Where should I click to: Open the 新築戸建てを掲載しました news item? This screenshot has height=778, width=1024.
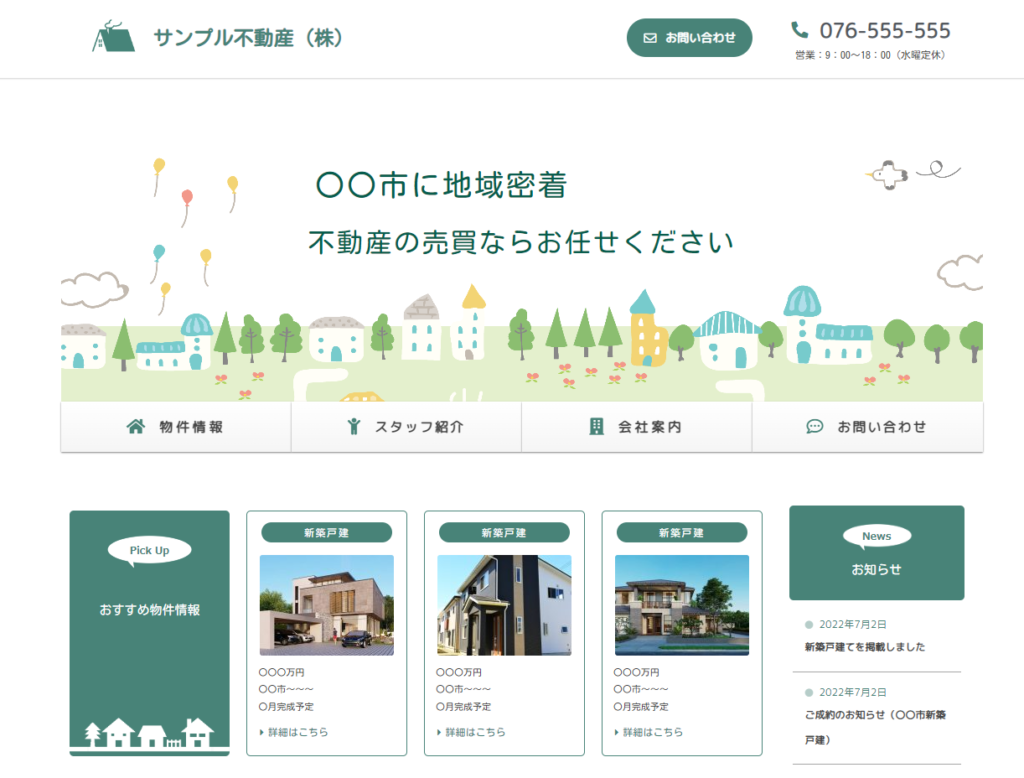[x=864, y=647]
